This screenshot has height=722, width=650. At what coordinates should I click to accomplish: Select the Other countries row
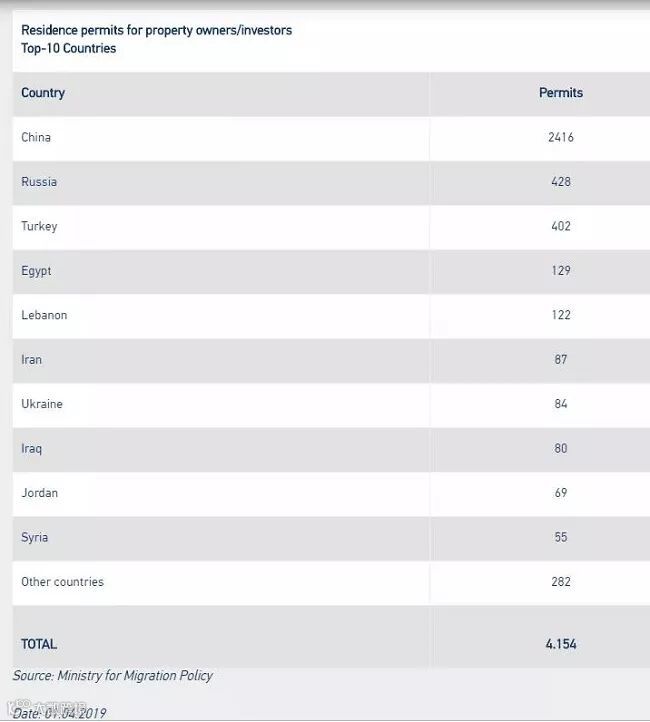(62, 582)
